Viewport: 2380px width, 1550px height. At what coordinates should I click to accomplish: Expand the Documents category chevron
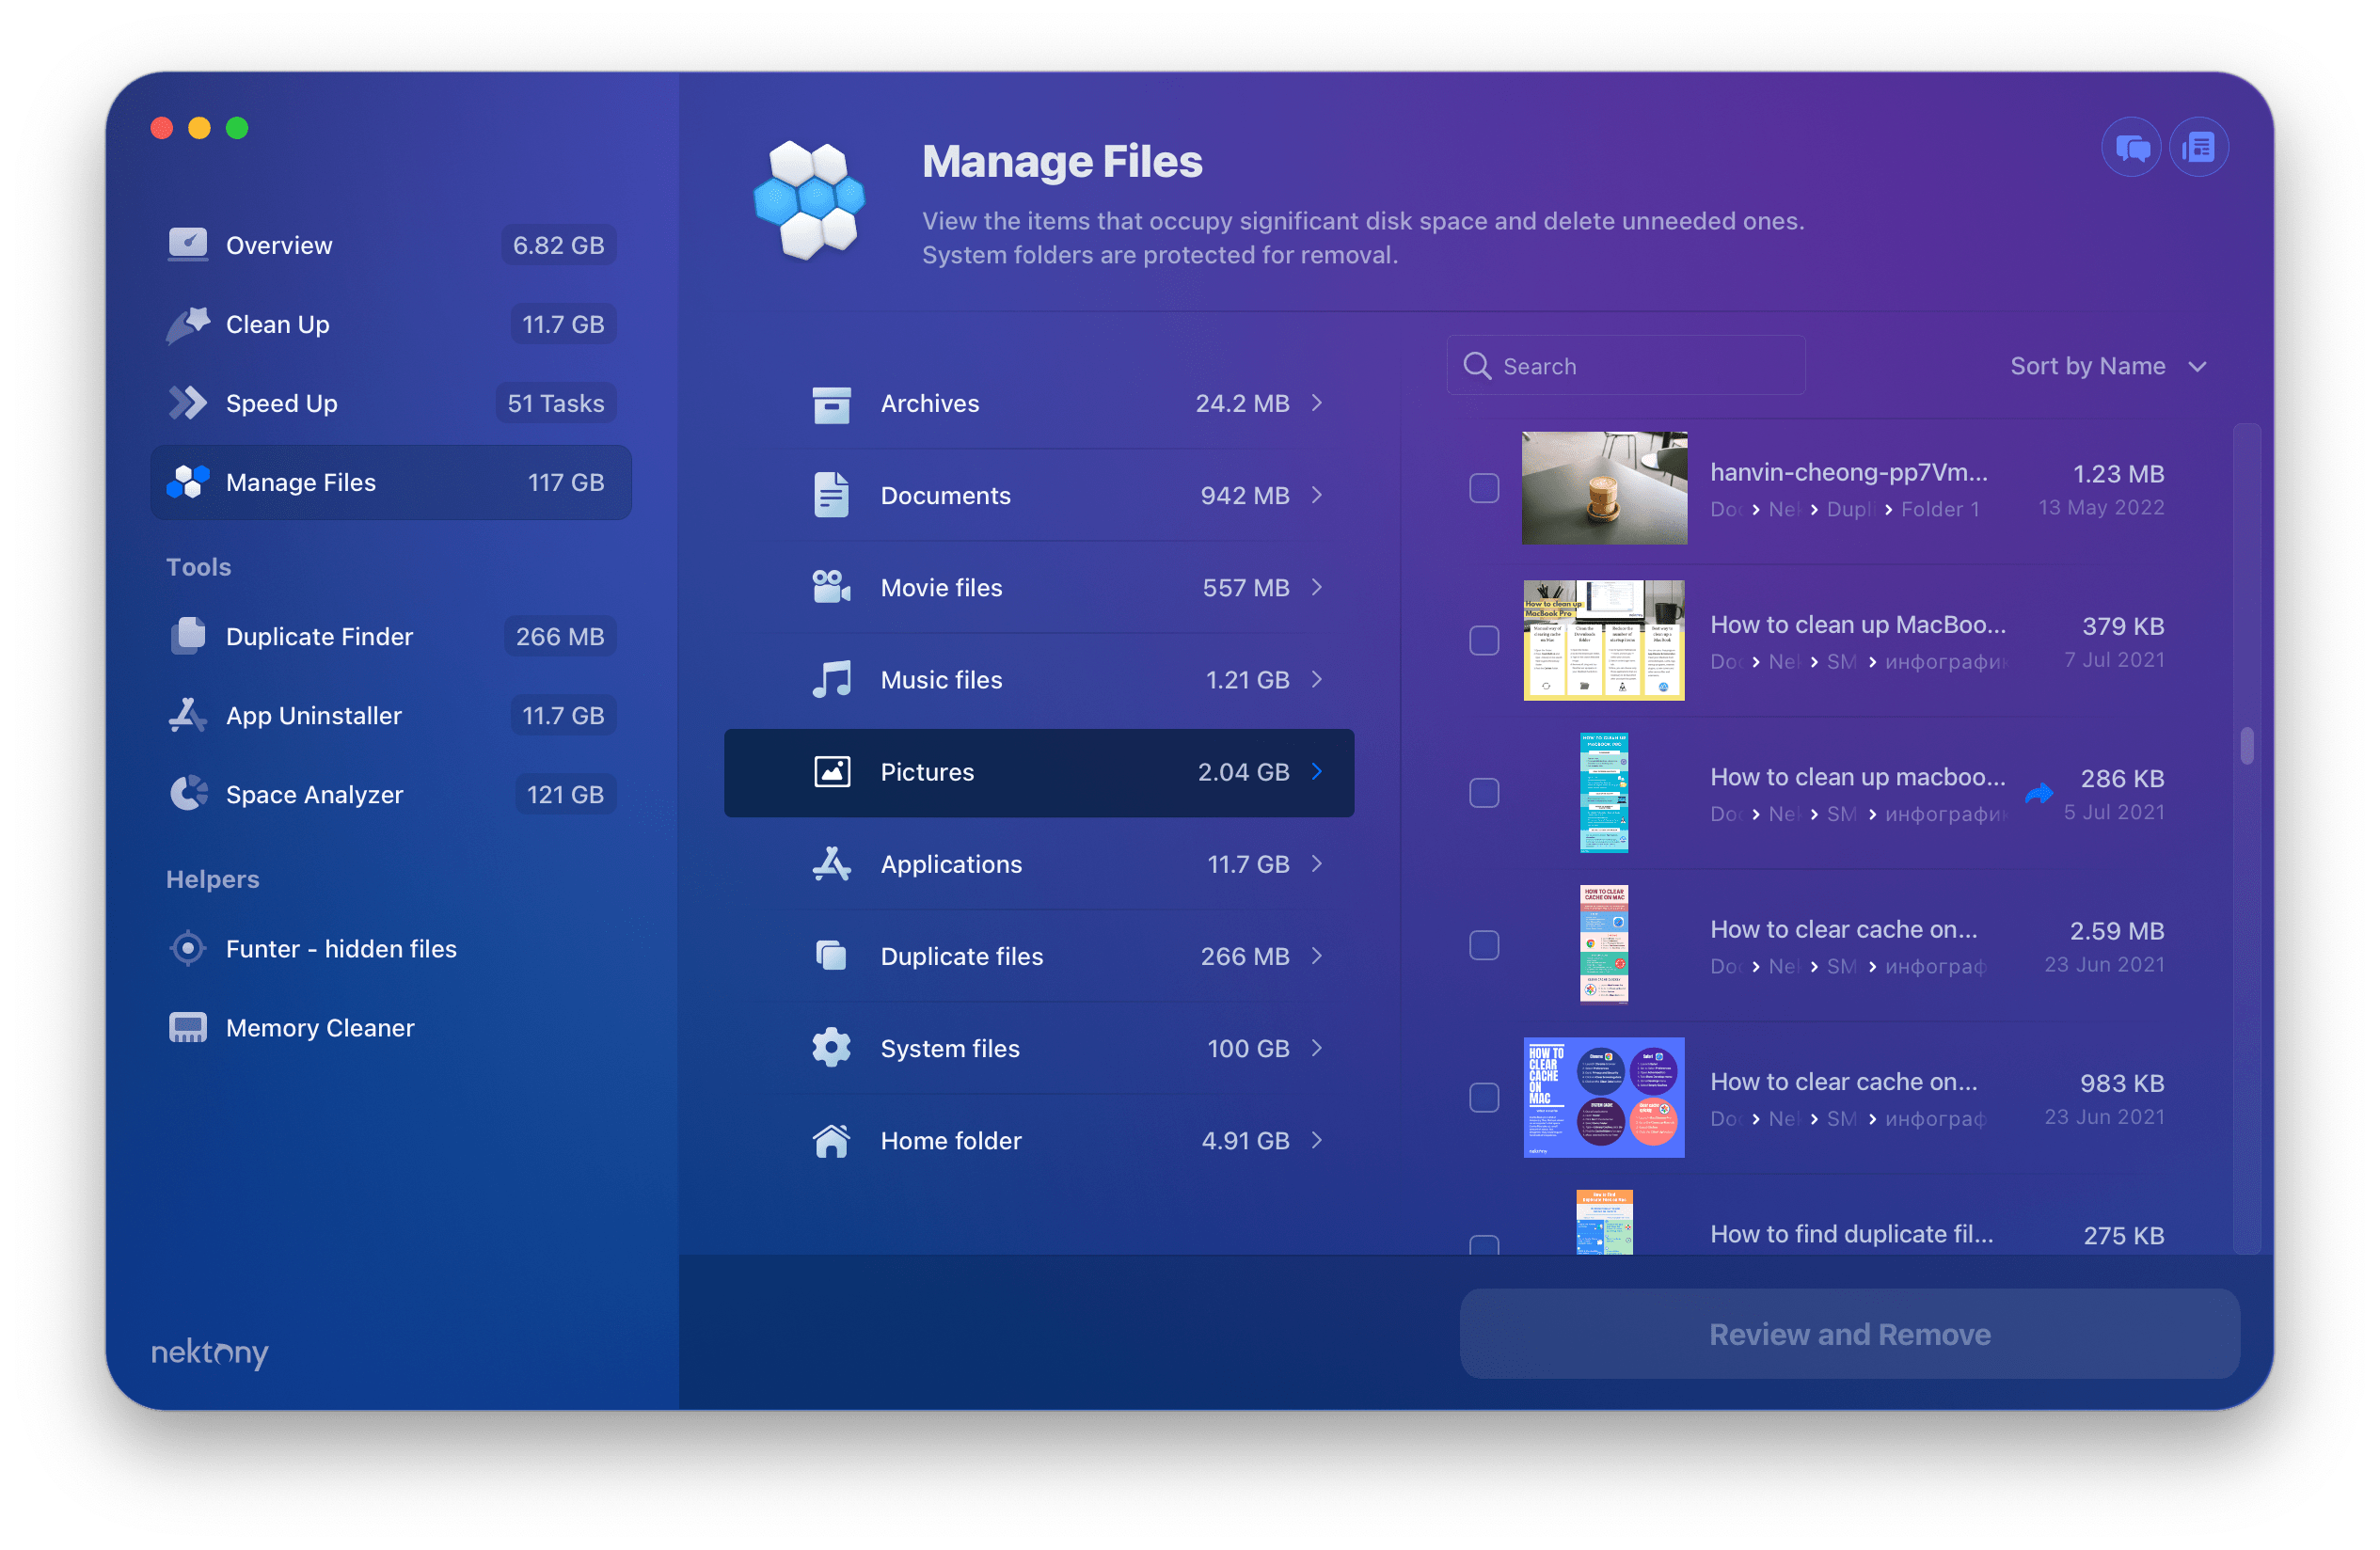click(x=1322, y=494)
